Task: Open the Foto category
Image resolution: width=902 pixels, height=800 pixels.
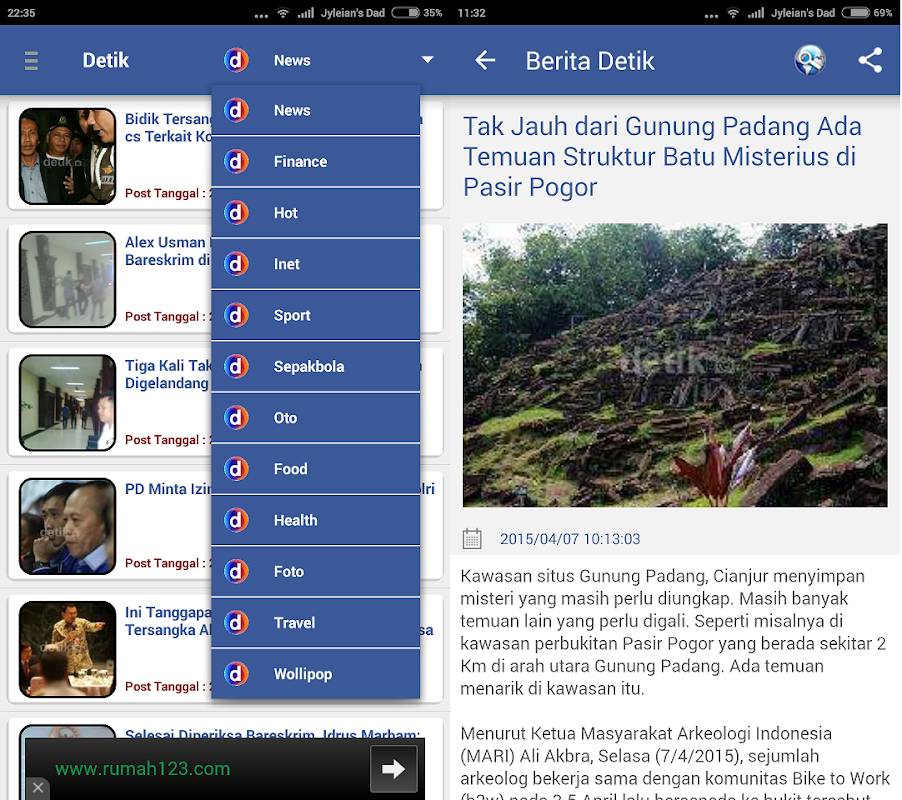Action: [315, 571]
